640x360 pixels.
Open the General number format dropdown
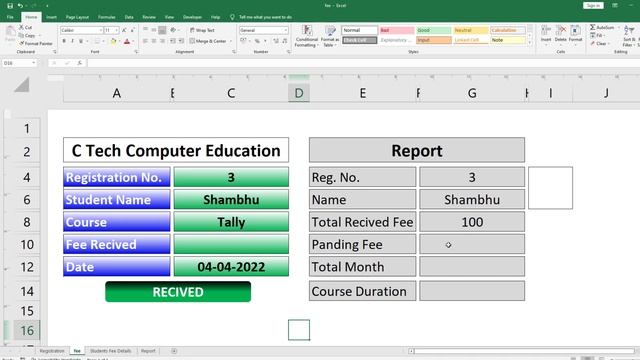(285, 30)
